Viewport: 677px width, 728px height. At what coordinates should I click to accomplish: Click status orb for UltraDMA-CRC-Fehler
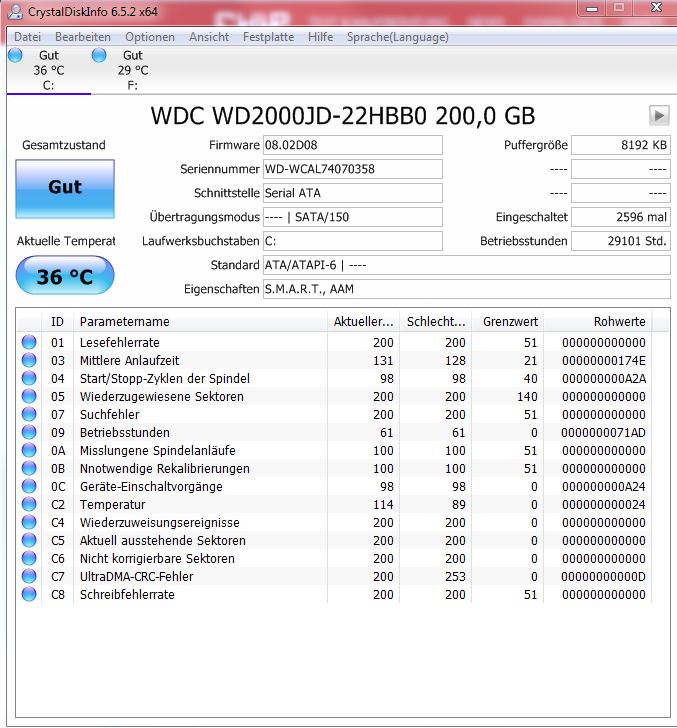pyautogui.click(x=29, y=576)
